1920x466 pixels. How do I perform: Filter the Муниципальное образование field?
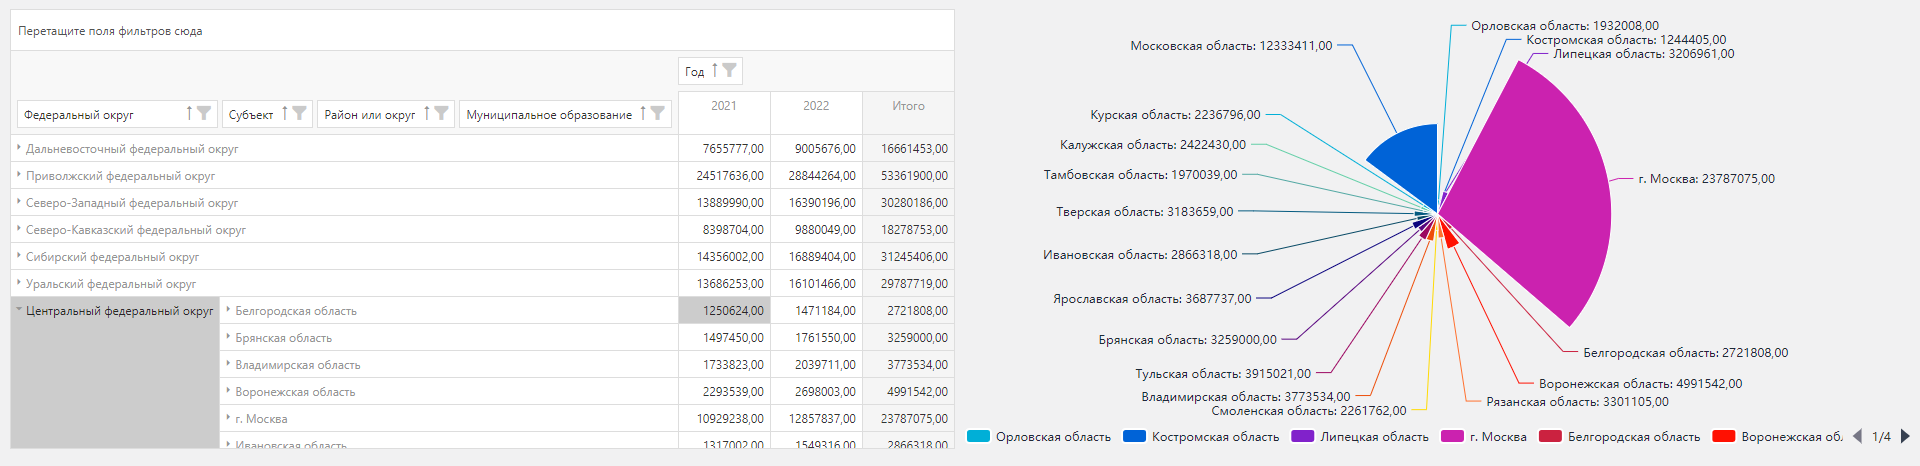pos(658,114)
